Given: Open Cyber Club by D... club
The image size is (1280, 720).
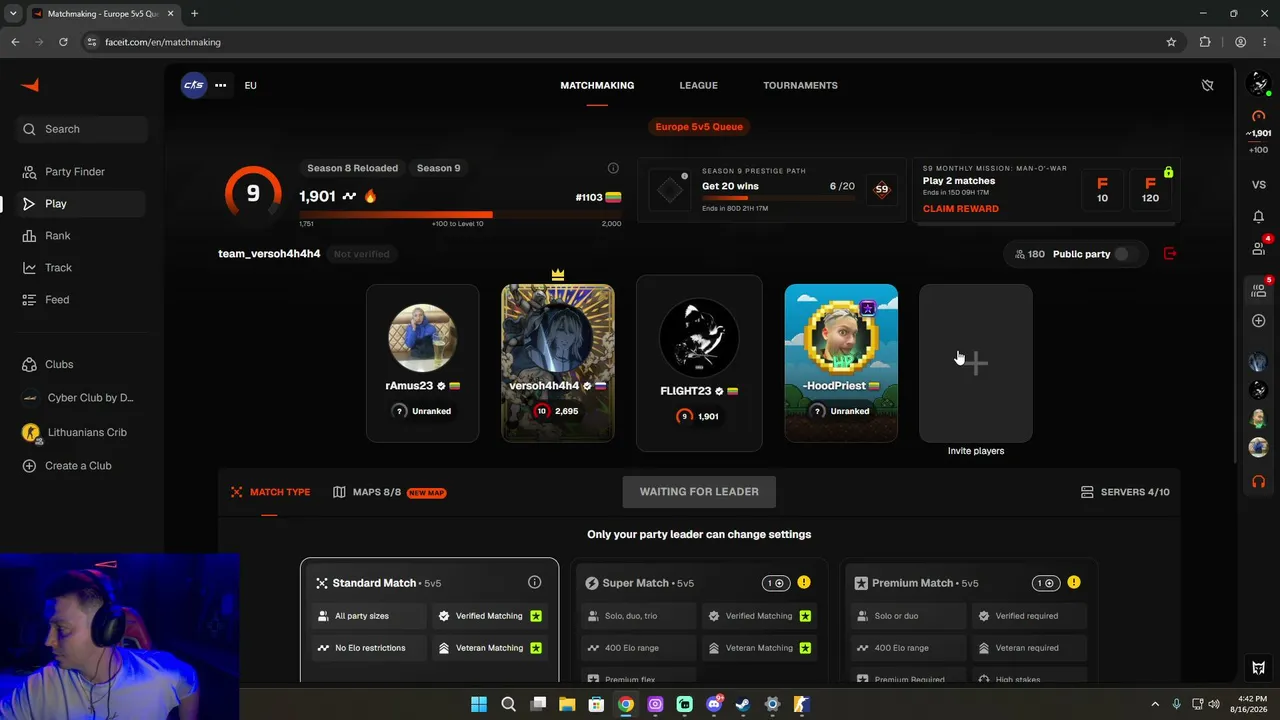Looking at the screenshot, I should coord(82,398).
